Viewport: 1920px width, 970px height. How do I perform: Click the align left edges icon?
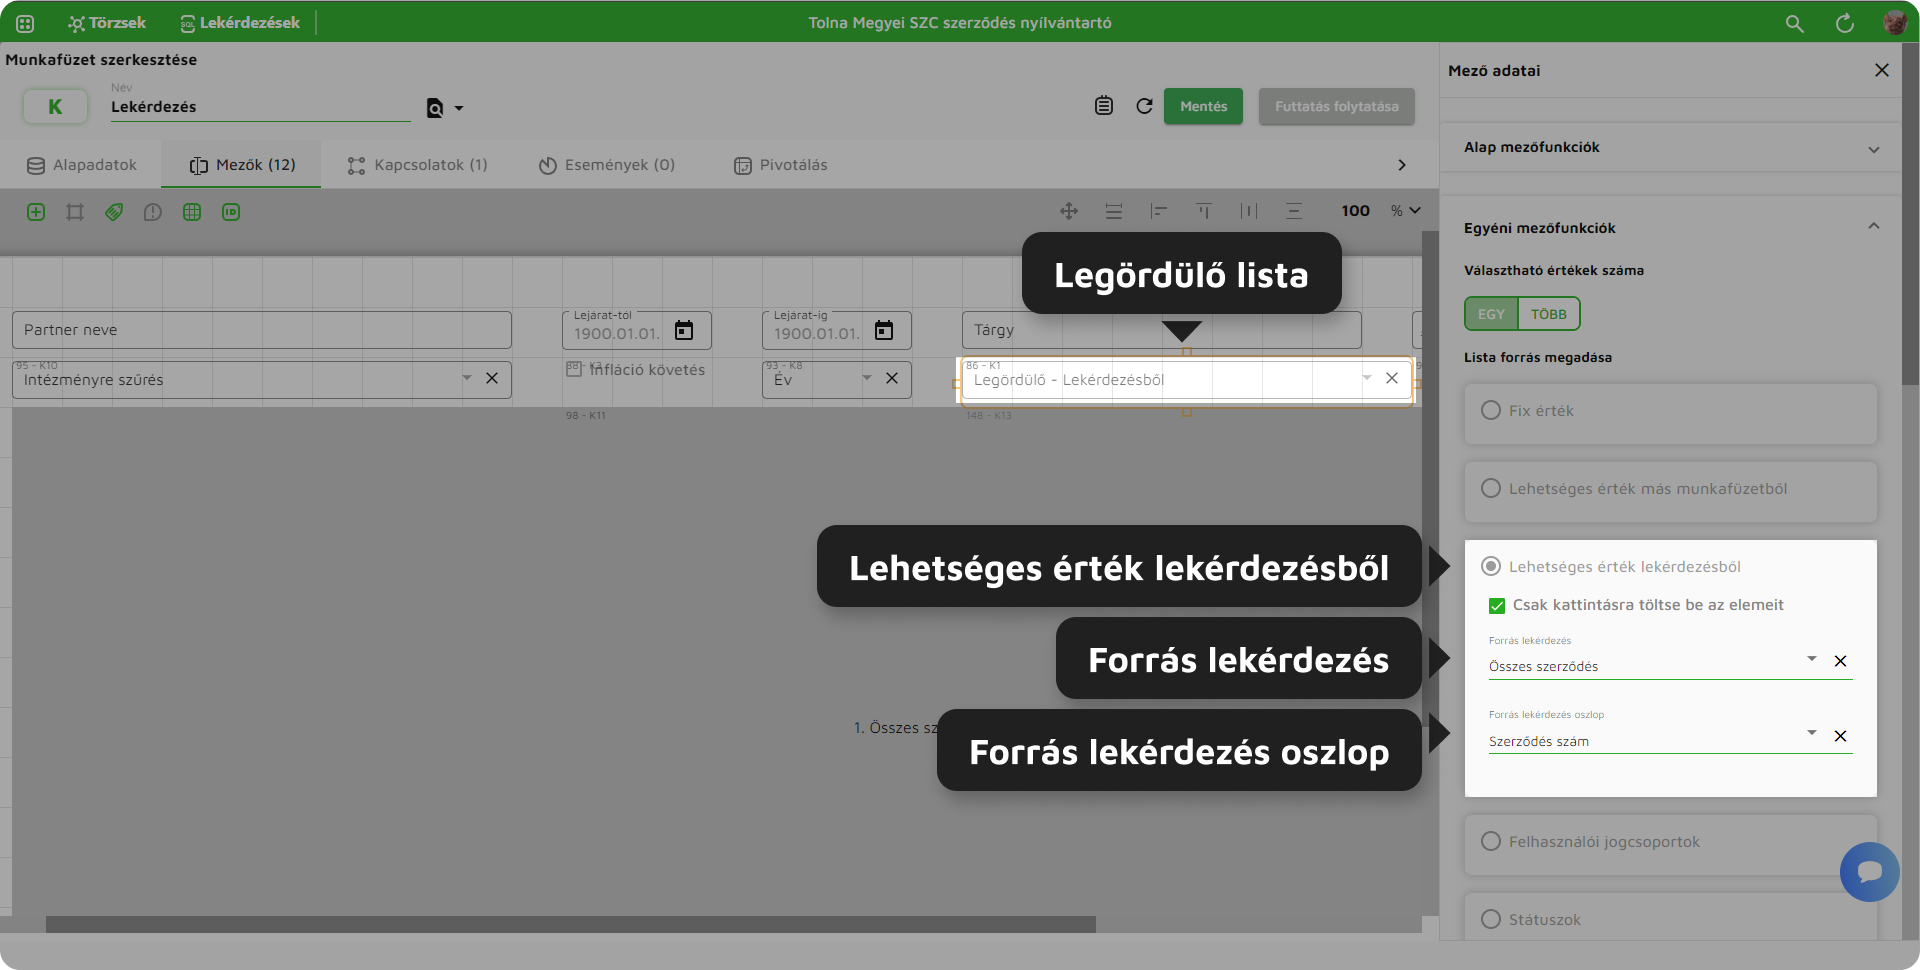(x=1159, y=211)
